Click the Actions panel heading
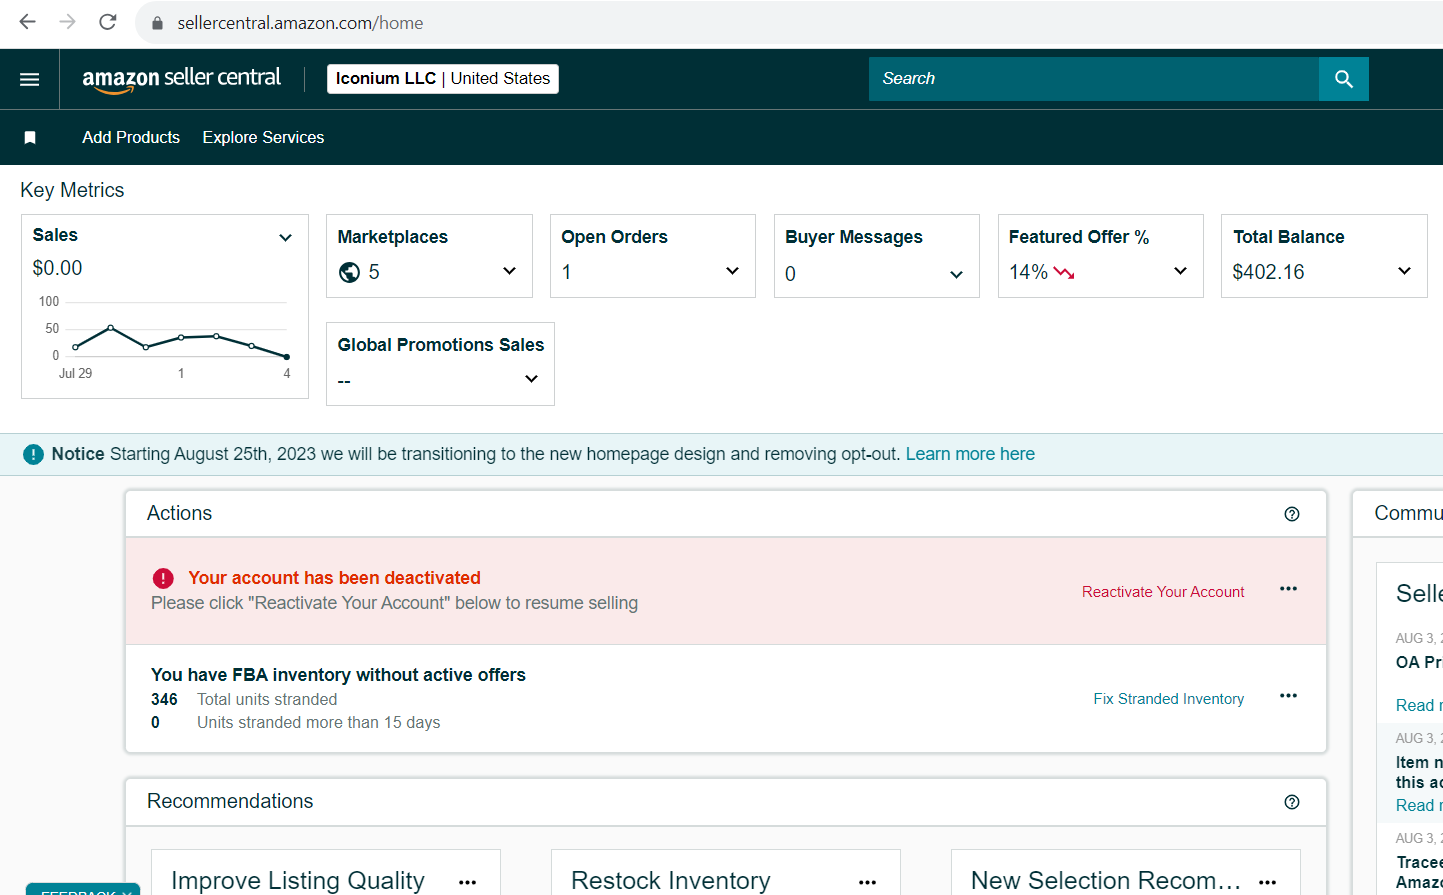 coord(179,513)
